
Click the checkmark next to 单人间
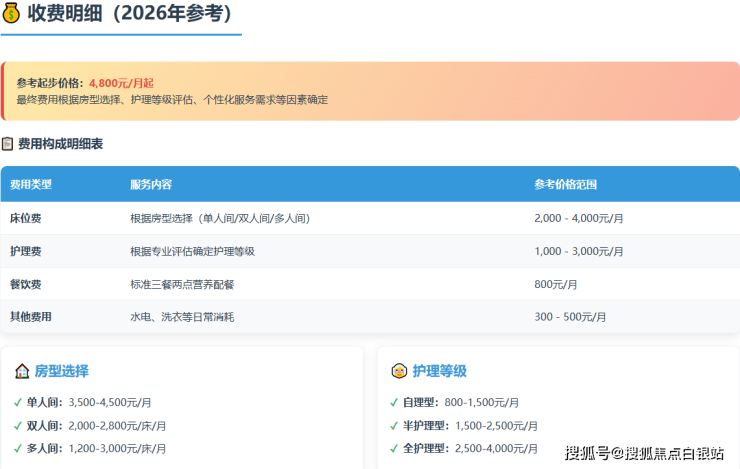(x=17, y=402)
